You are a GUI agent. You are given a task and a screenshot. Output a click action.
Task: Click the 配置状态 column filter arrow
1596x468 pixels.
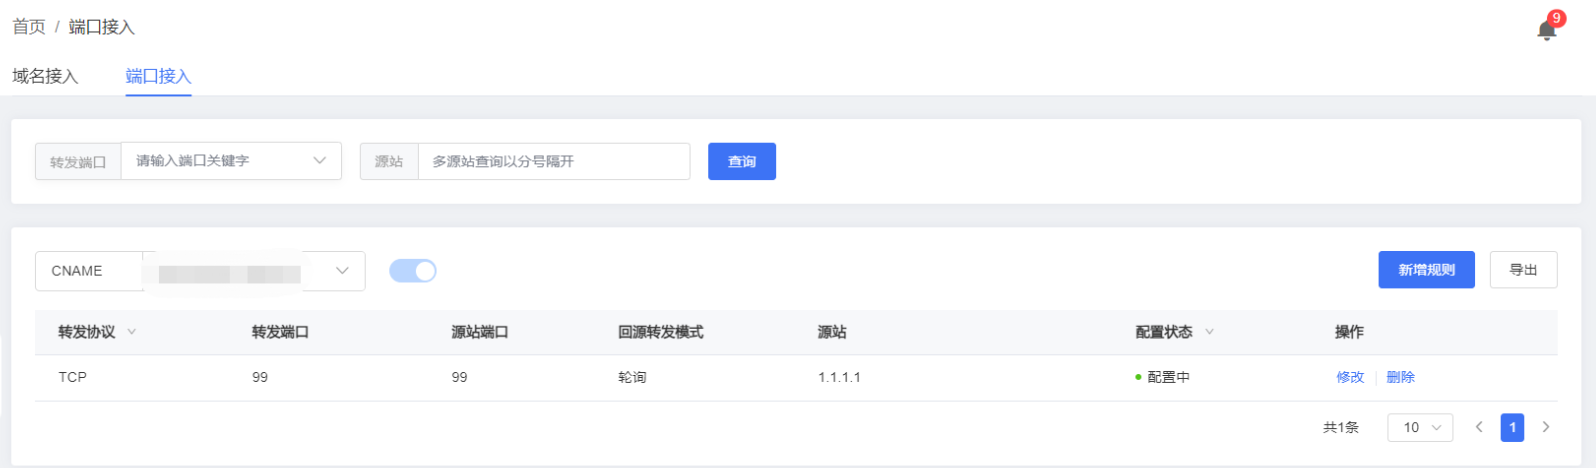pos(1209,332)
